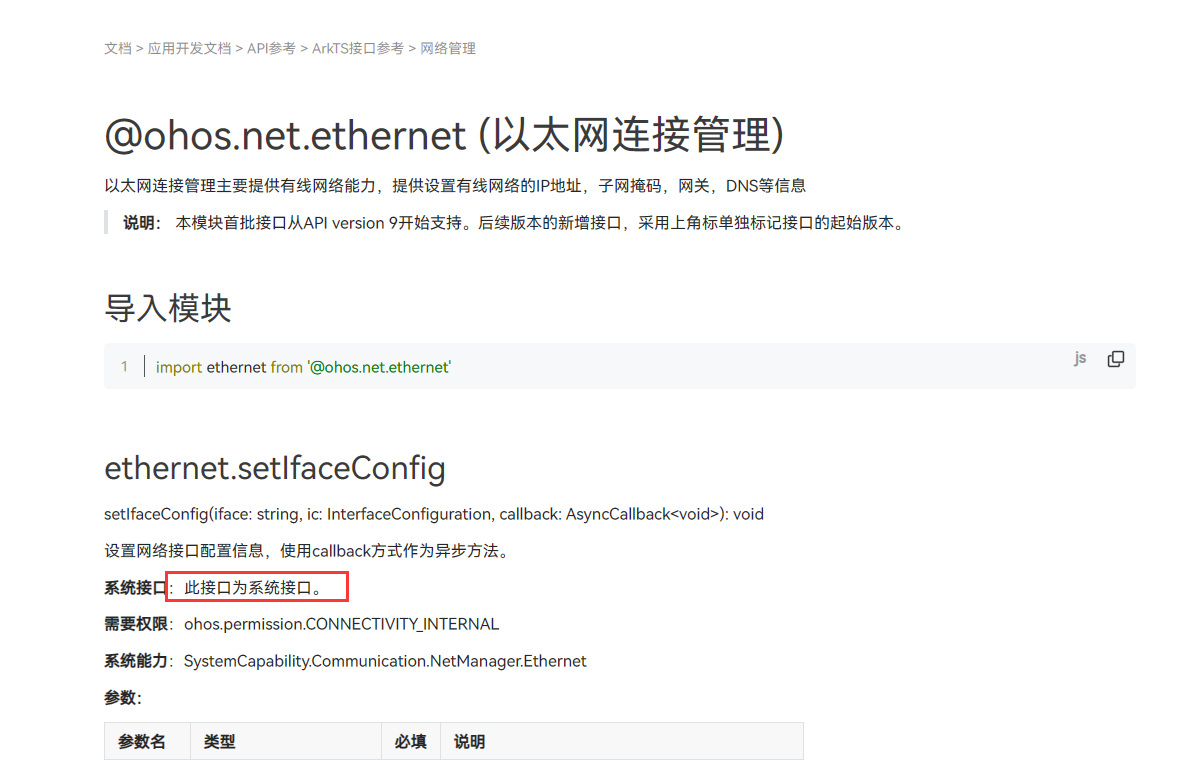Viewport: 1194px width, 760px height.
Task: Open the 文档 breadcrumb link
Action: [x=118, y=49]
